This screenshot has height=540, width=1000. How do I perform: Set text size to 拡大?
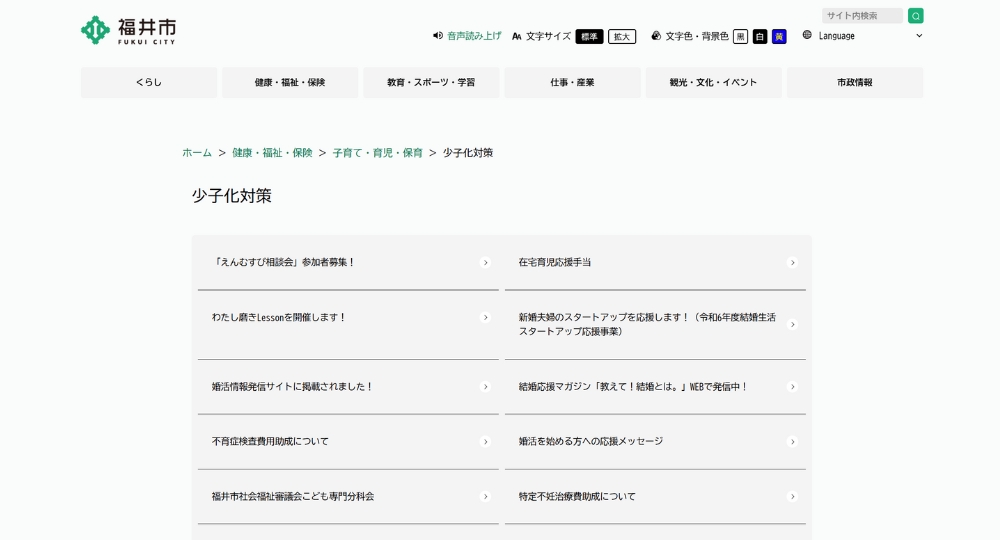click(622, 36)
